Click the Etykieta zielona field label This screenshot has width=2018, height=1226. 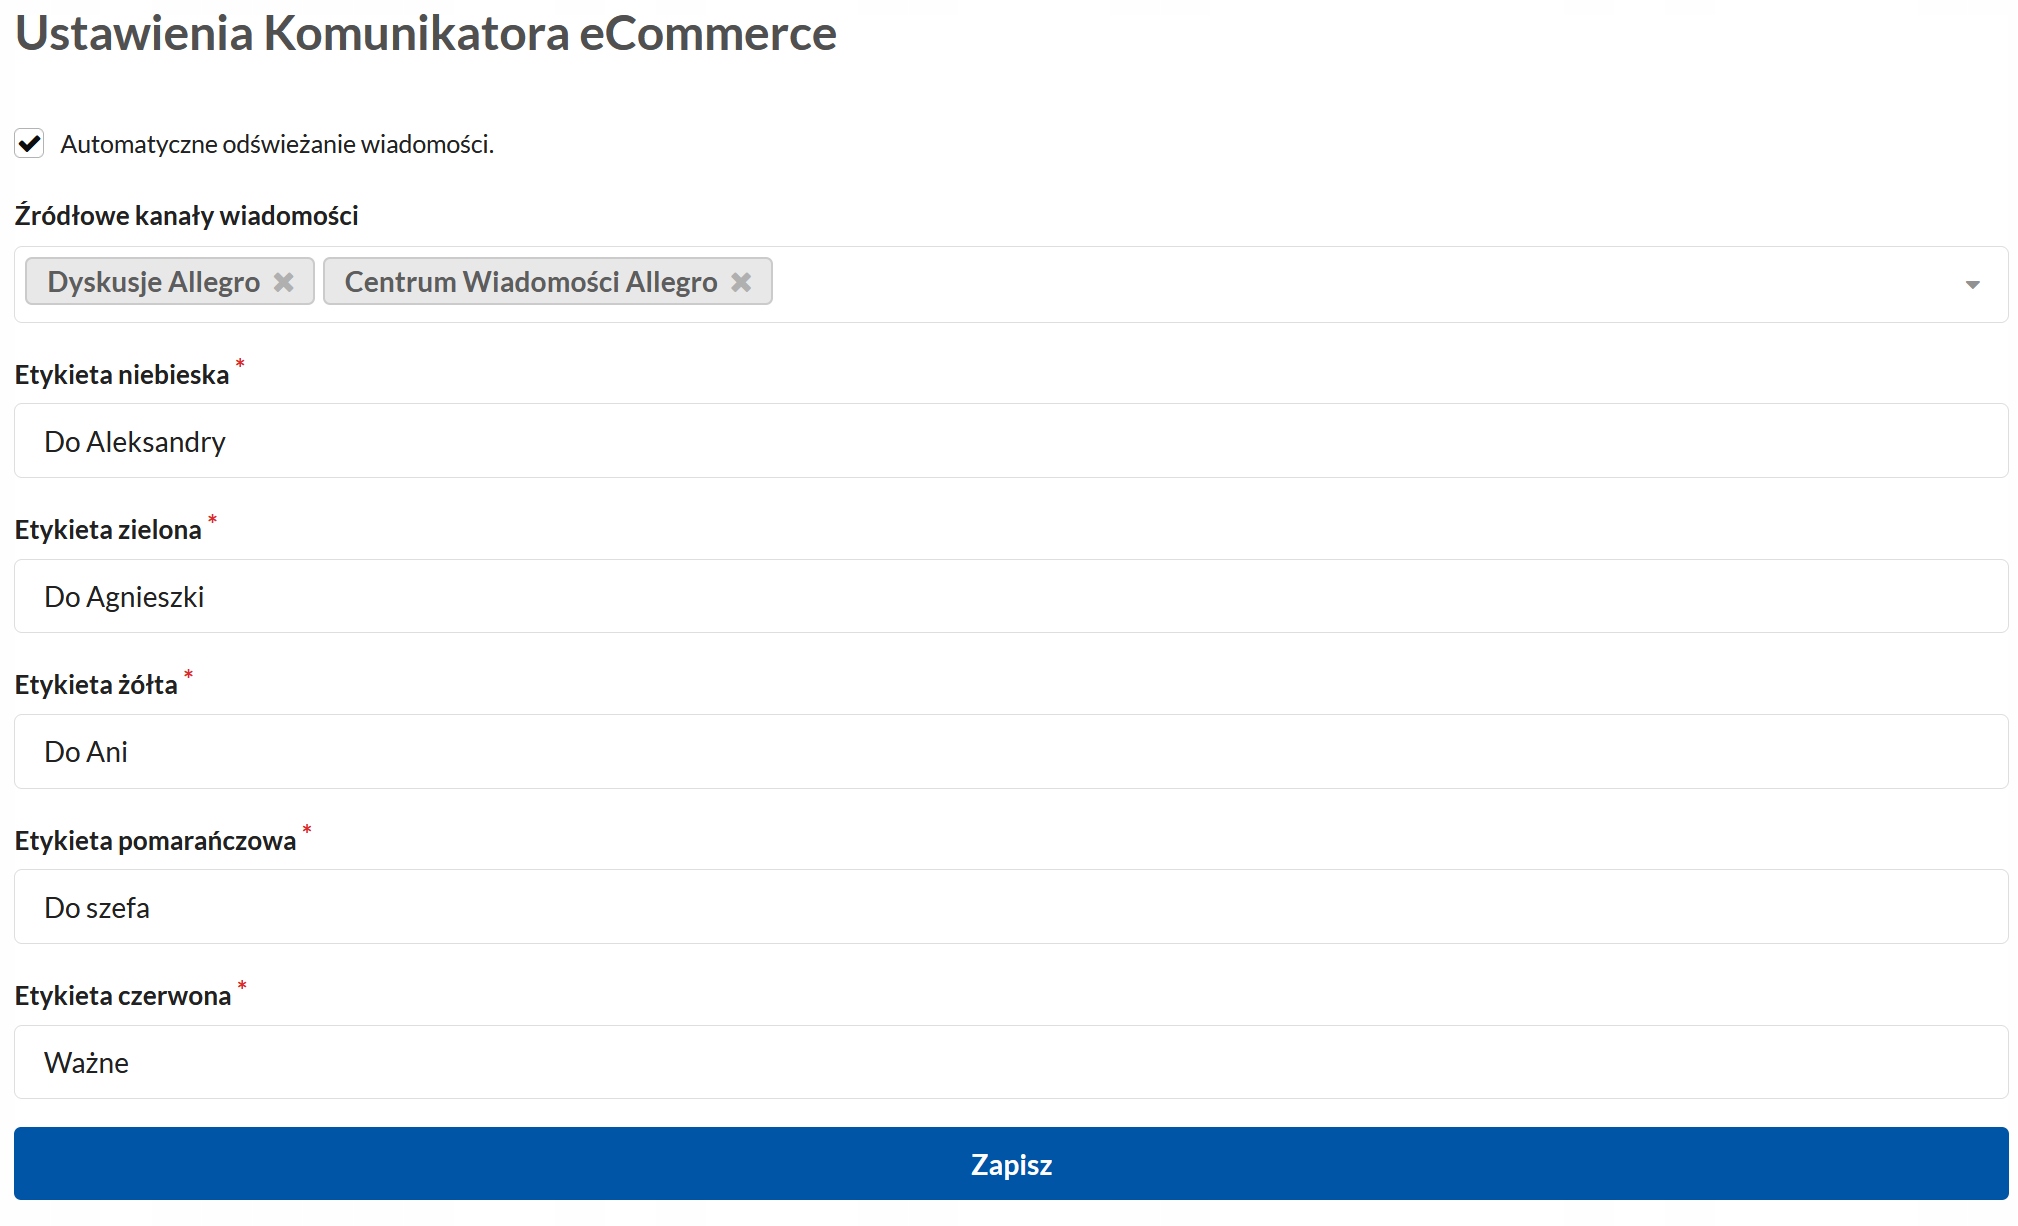tap(108, 530)
